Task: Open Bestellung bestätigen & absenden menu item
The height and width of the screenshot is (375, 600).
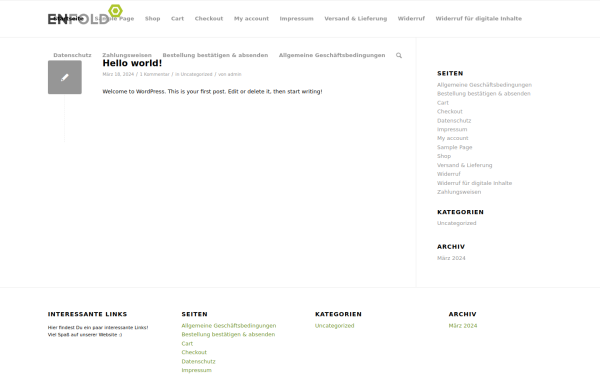Action: (x=215, y=55)
